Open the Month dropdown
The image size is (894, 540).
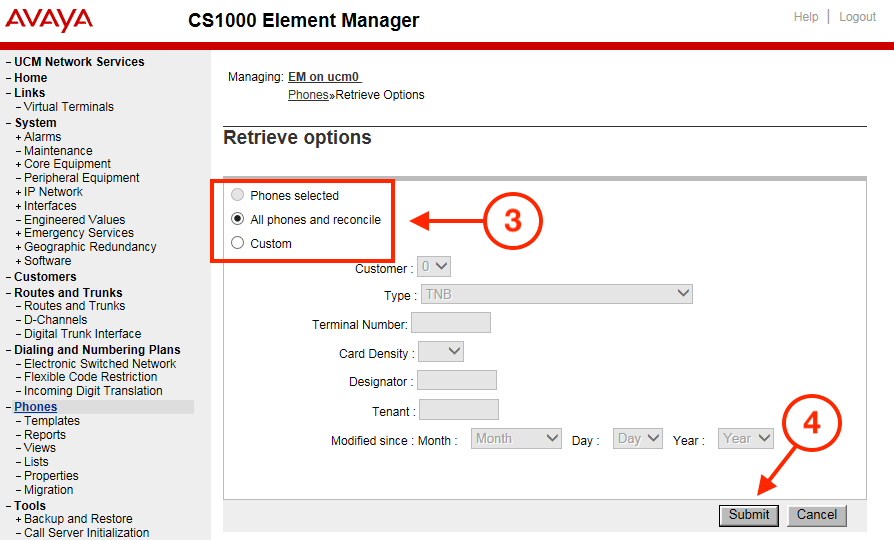pos(516,439)
